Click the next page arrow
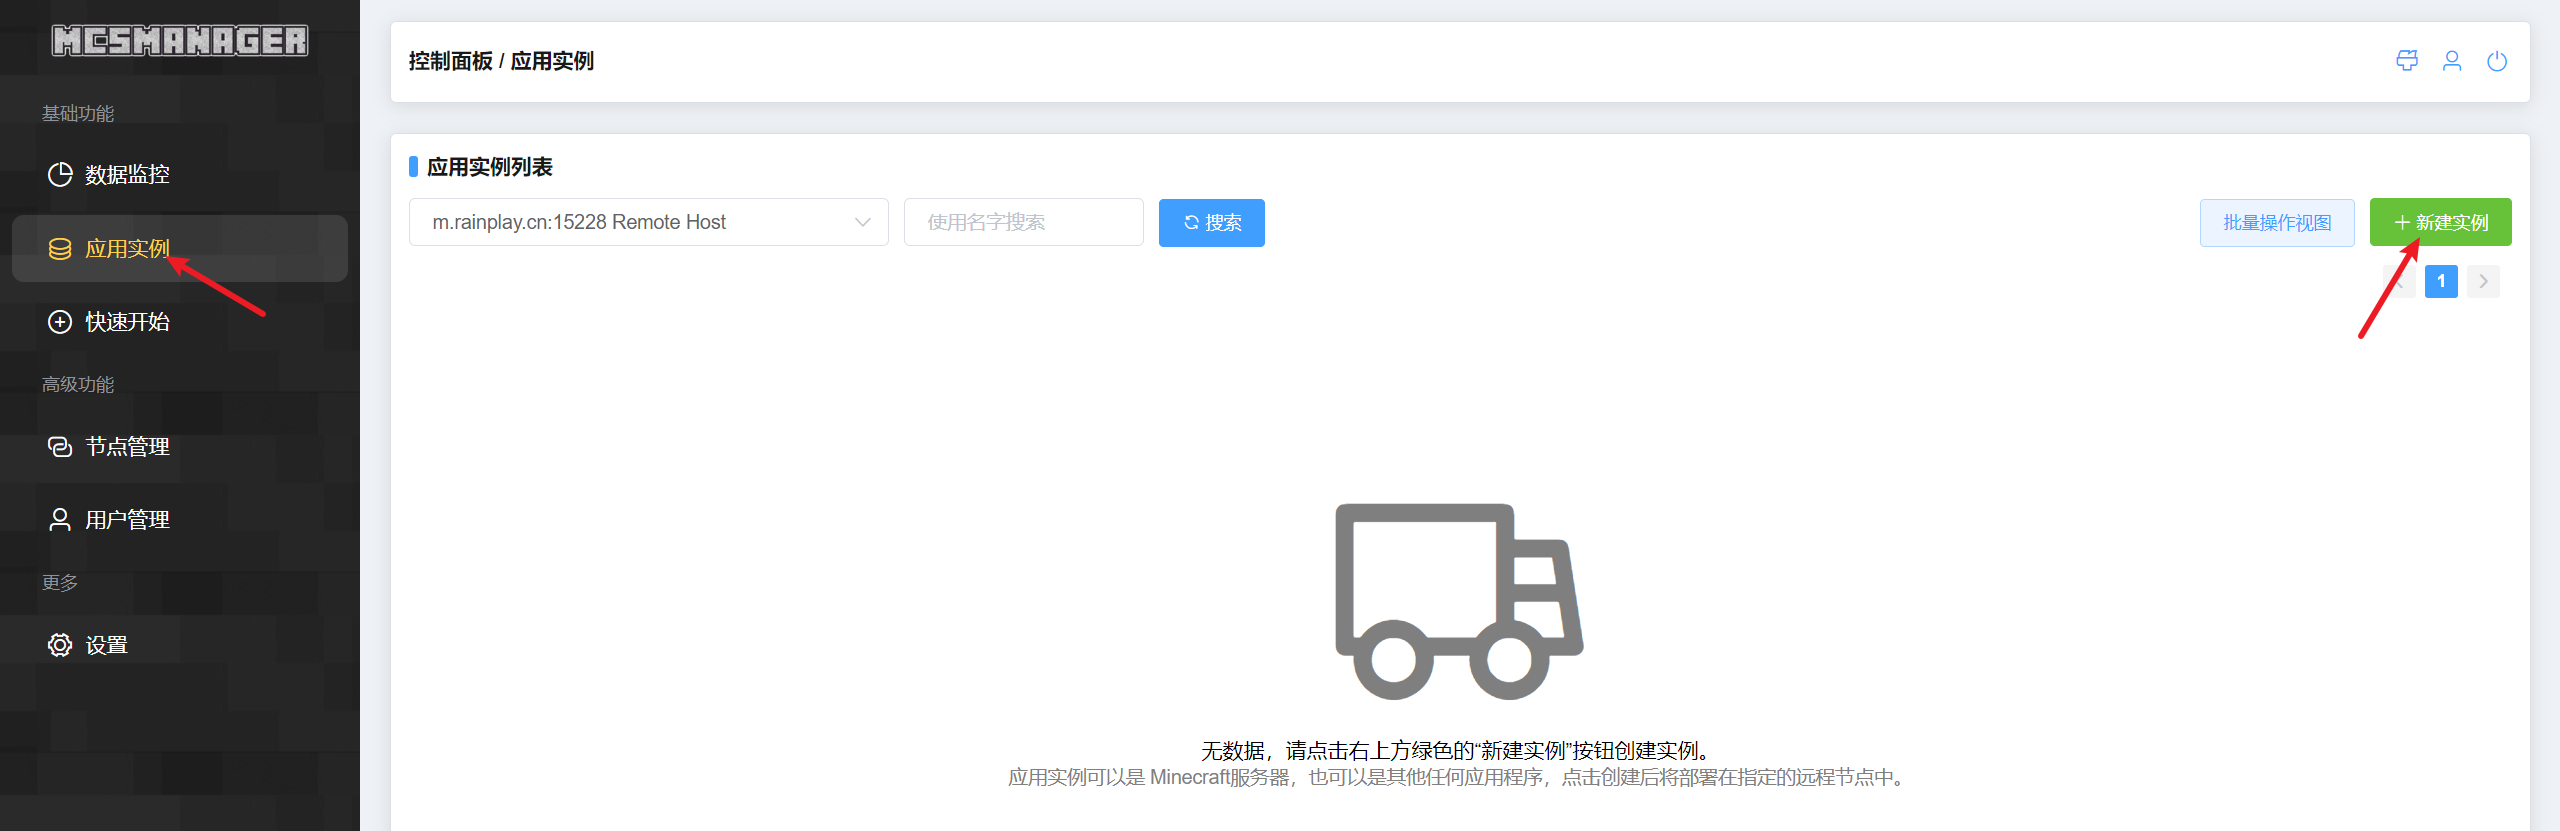Image resolution: width=2560 pixels, height=831 pixels. (2483, 281)
